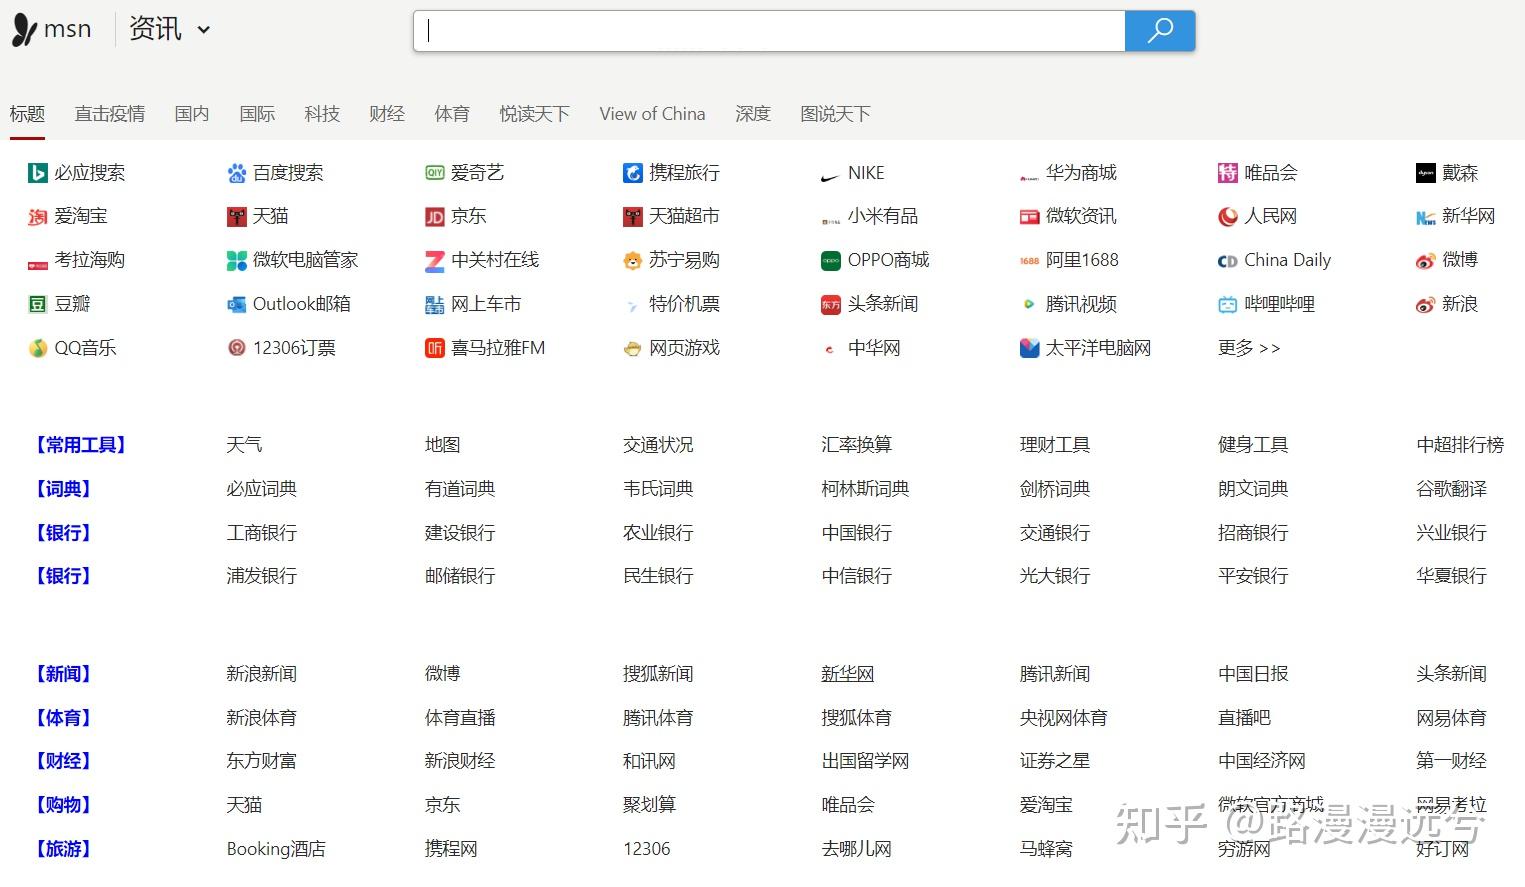Screen dimensions: 1525x887
Task: Click the 工商银行 link
Action: (x=262, y=533)
